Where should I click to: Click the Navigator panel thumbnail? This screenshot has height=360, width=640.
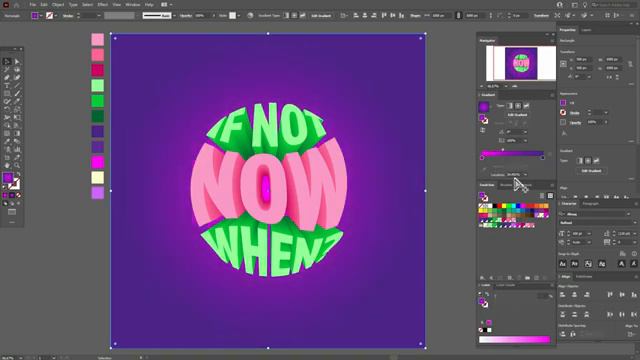tap(521, 63)
